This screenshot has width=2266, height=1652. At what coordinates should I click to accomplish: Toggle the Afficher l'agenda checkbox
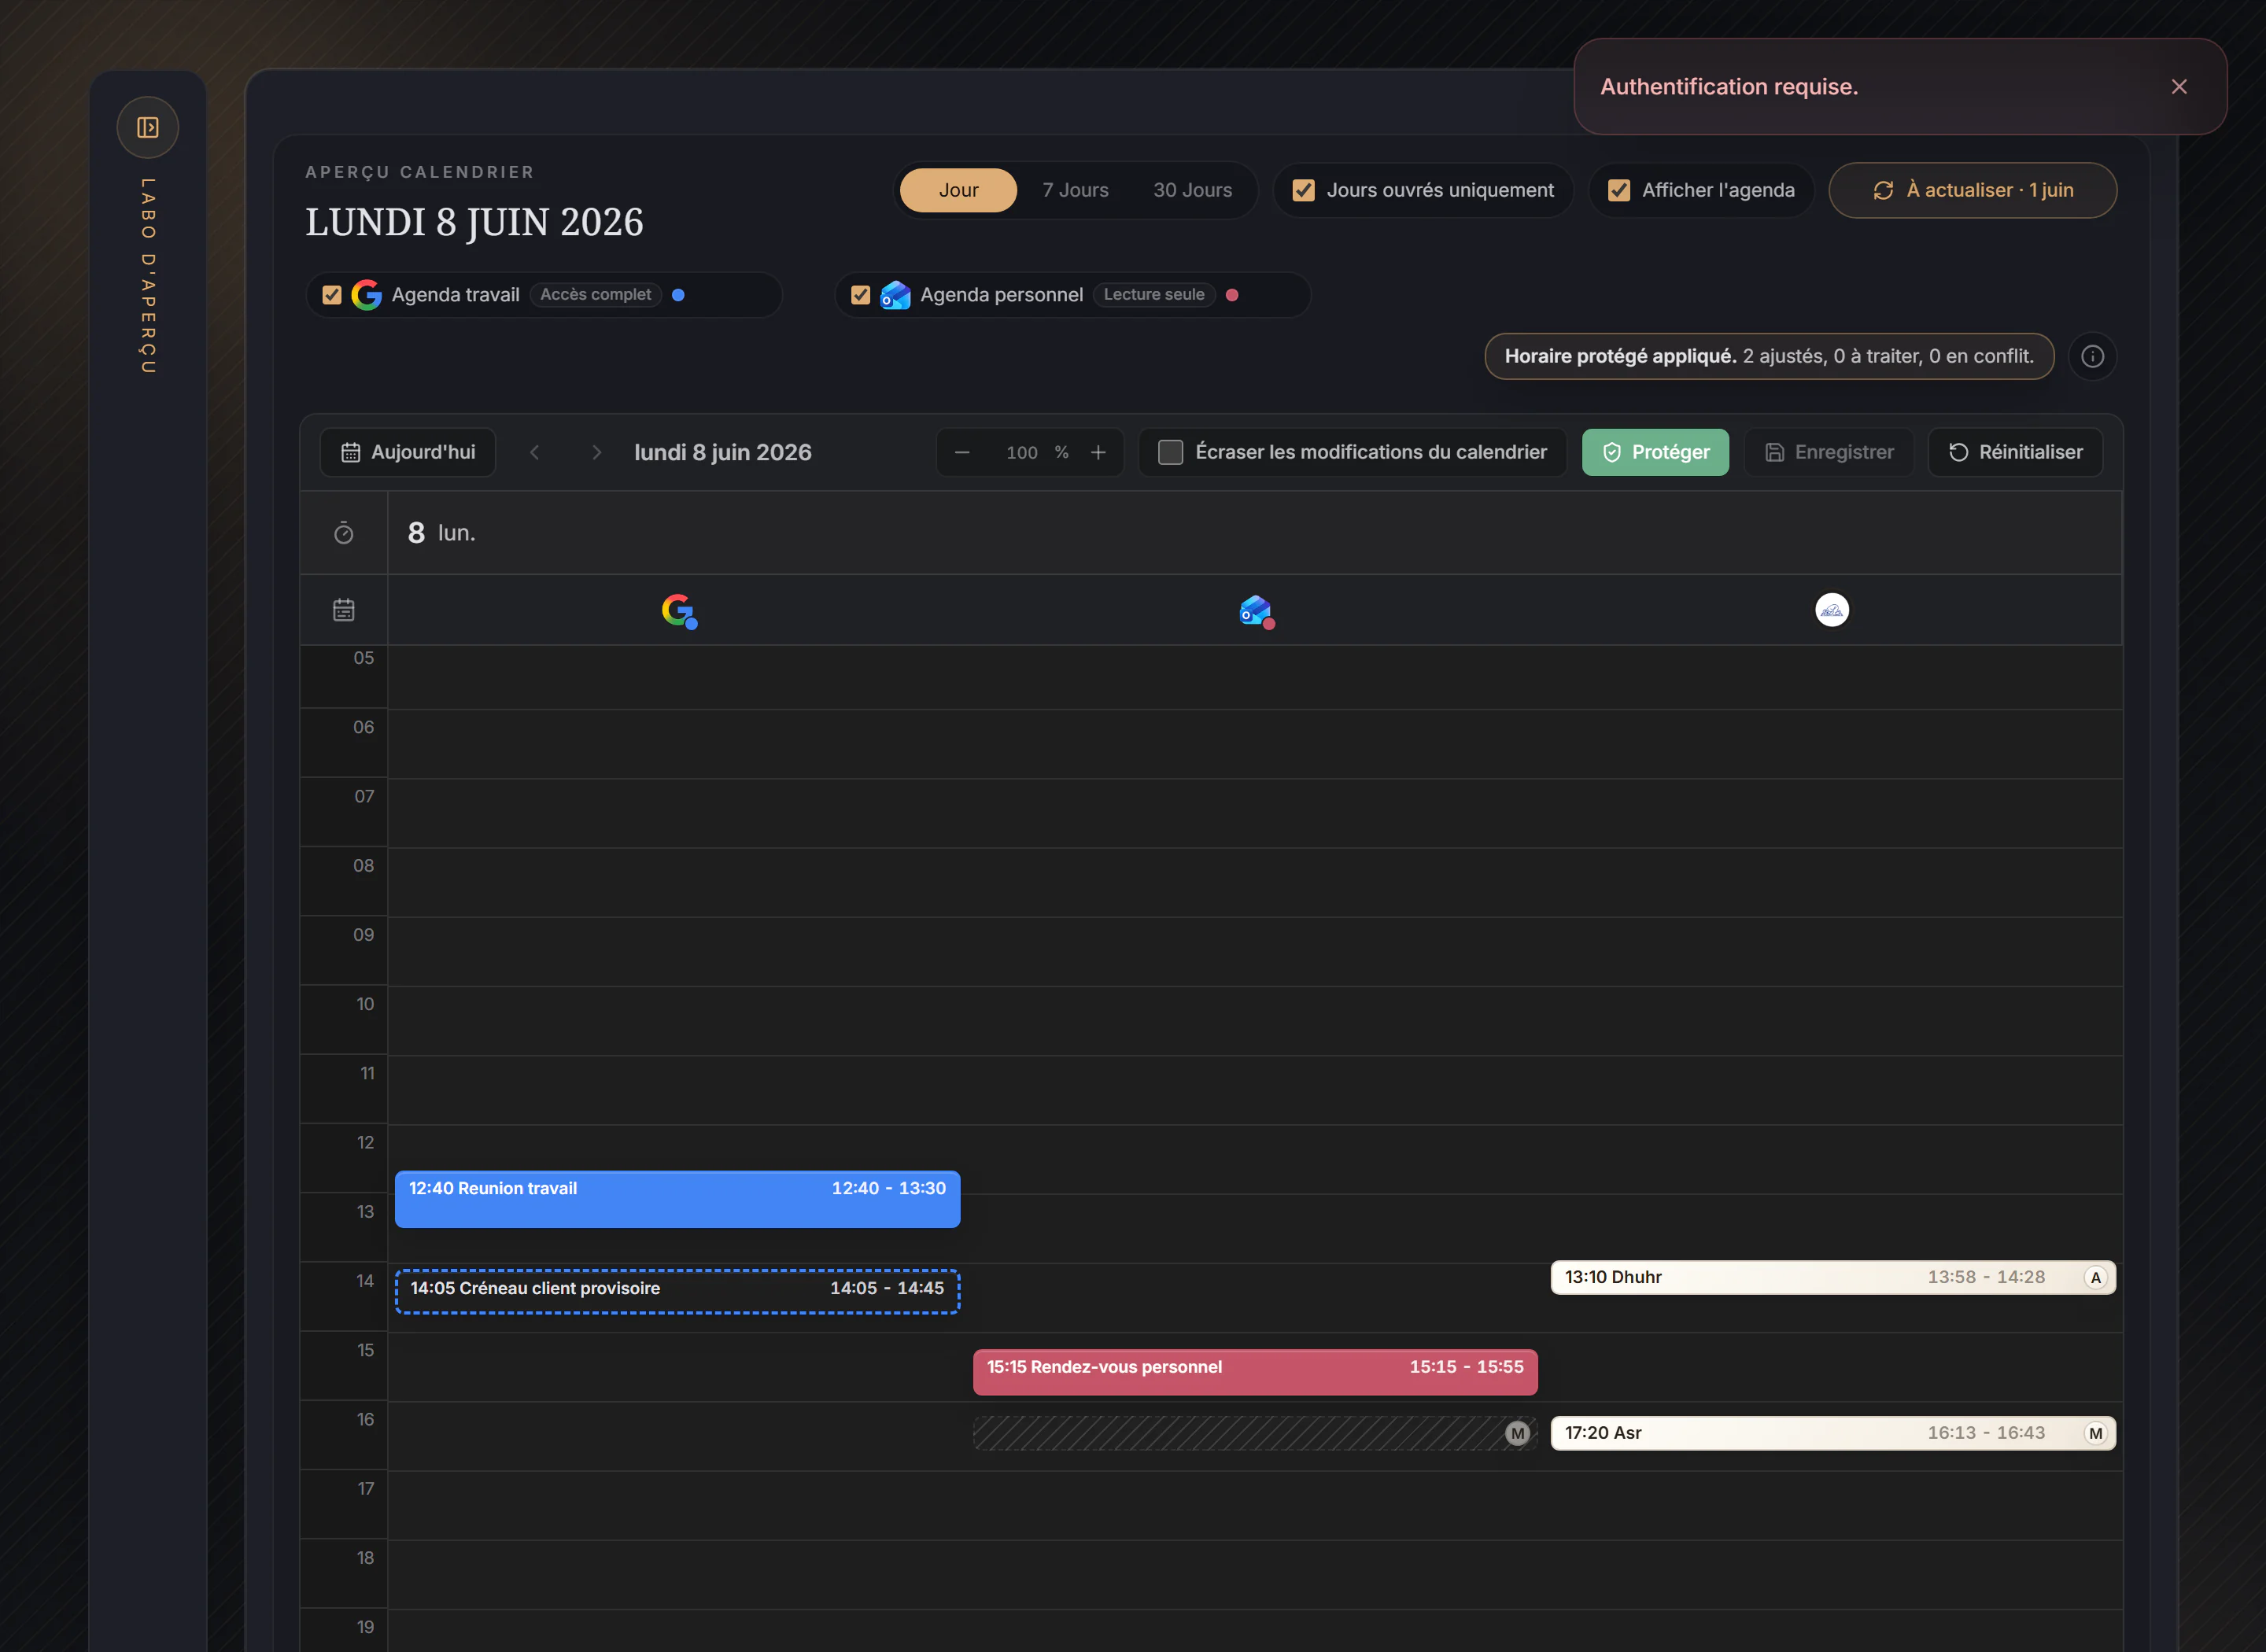pyautogui.click(x=1619, y=190)
